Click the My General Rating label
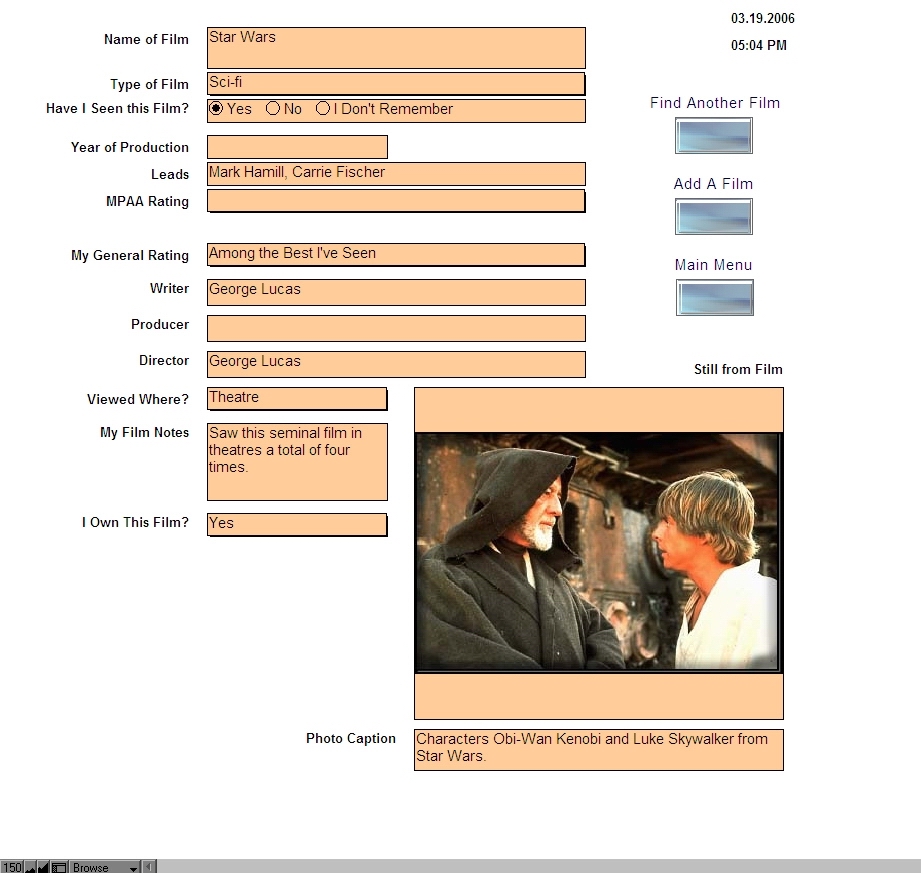Viewport: 921px width, 873px height. 130,256
